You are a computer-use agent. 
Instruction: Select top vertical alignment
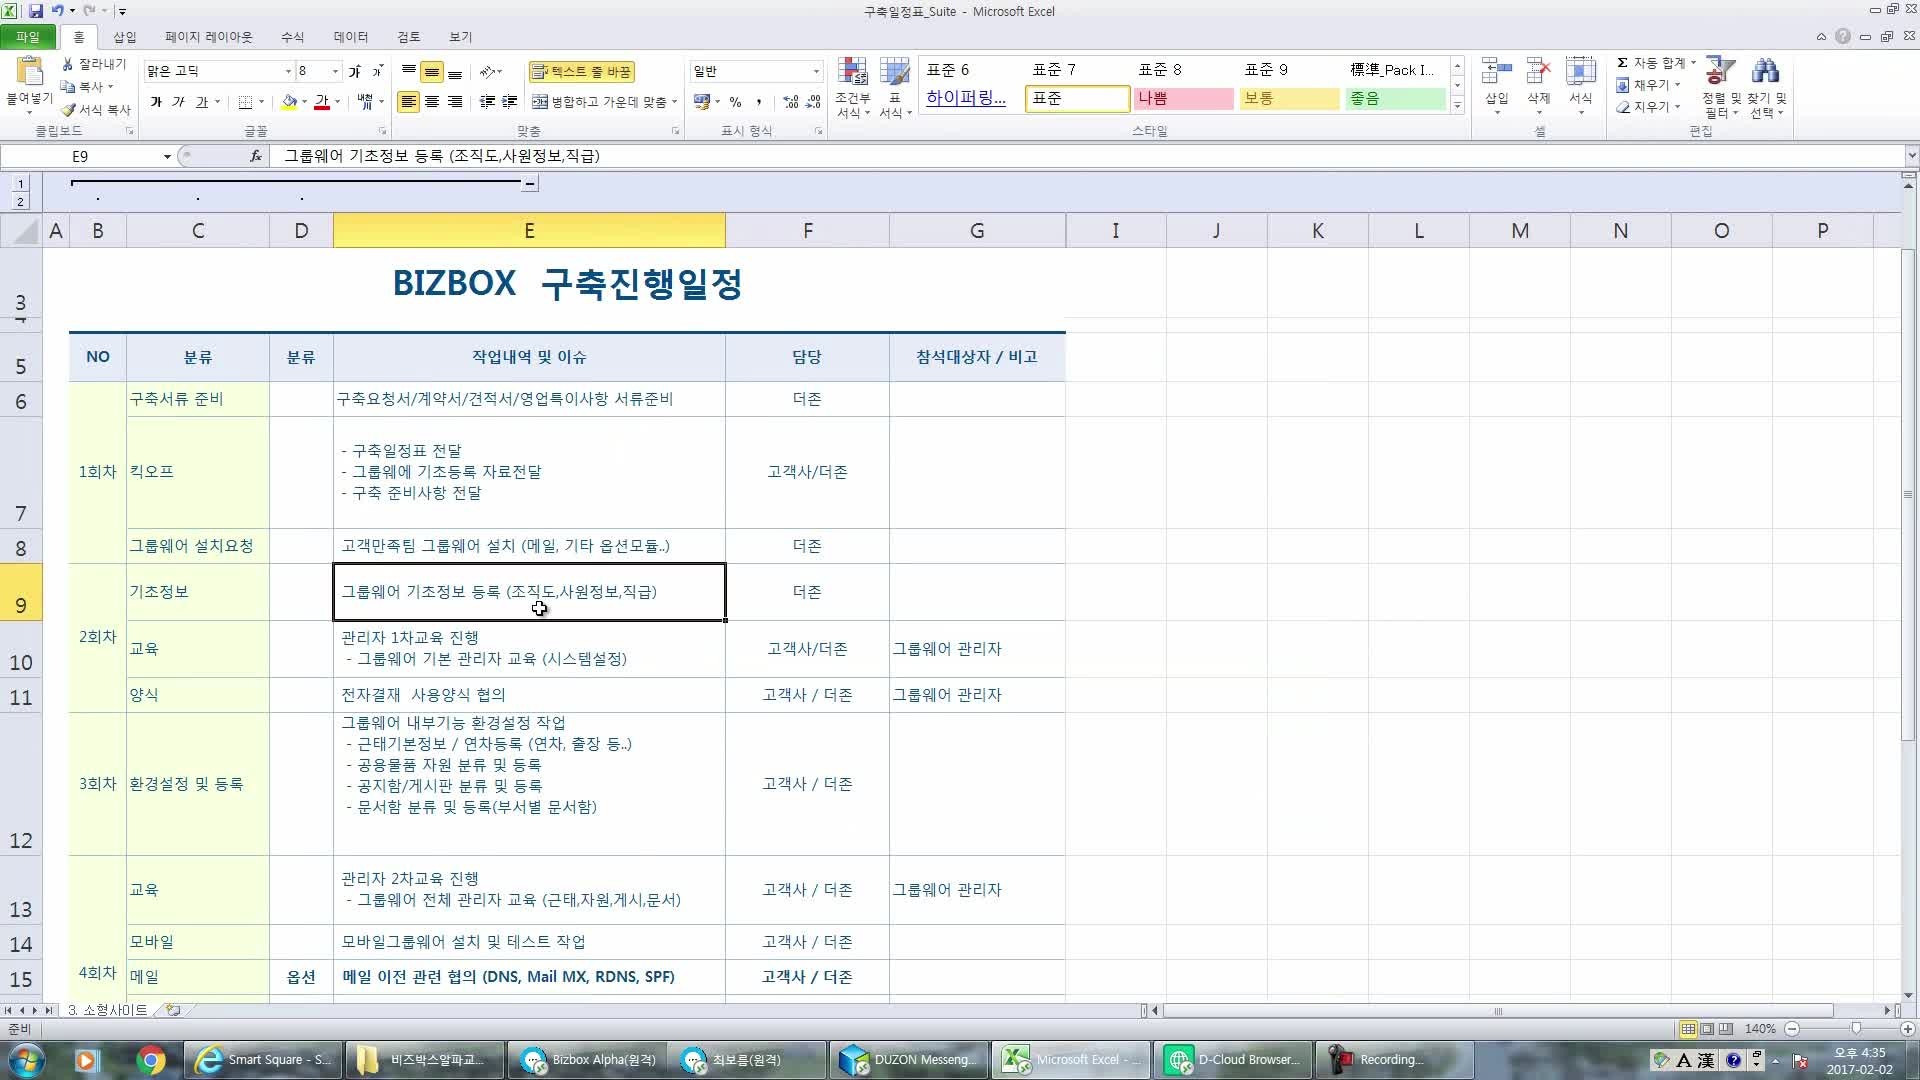click(x=409, y=71)
